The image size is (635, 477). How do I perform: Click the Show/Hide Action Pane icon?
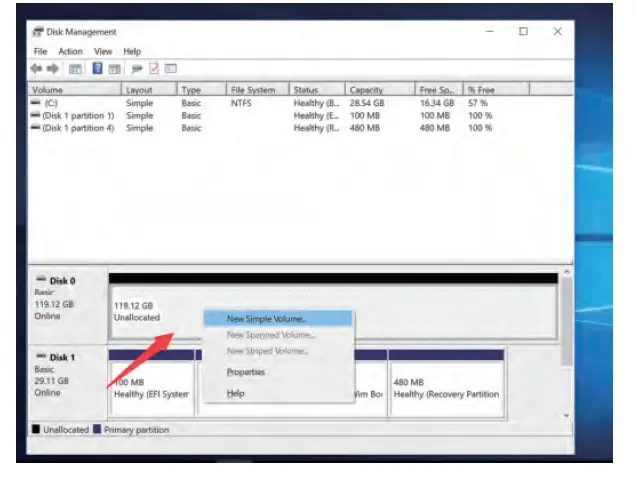click(115, 69)
